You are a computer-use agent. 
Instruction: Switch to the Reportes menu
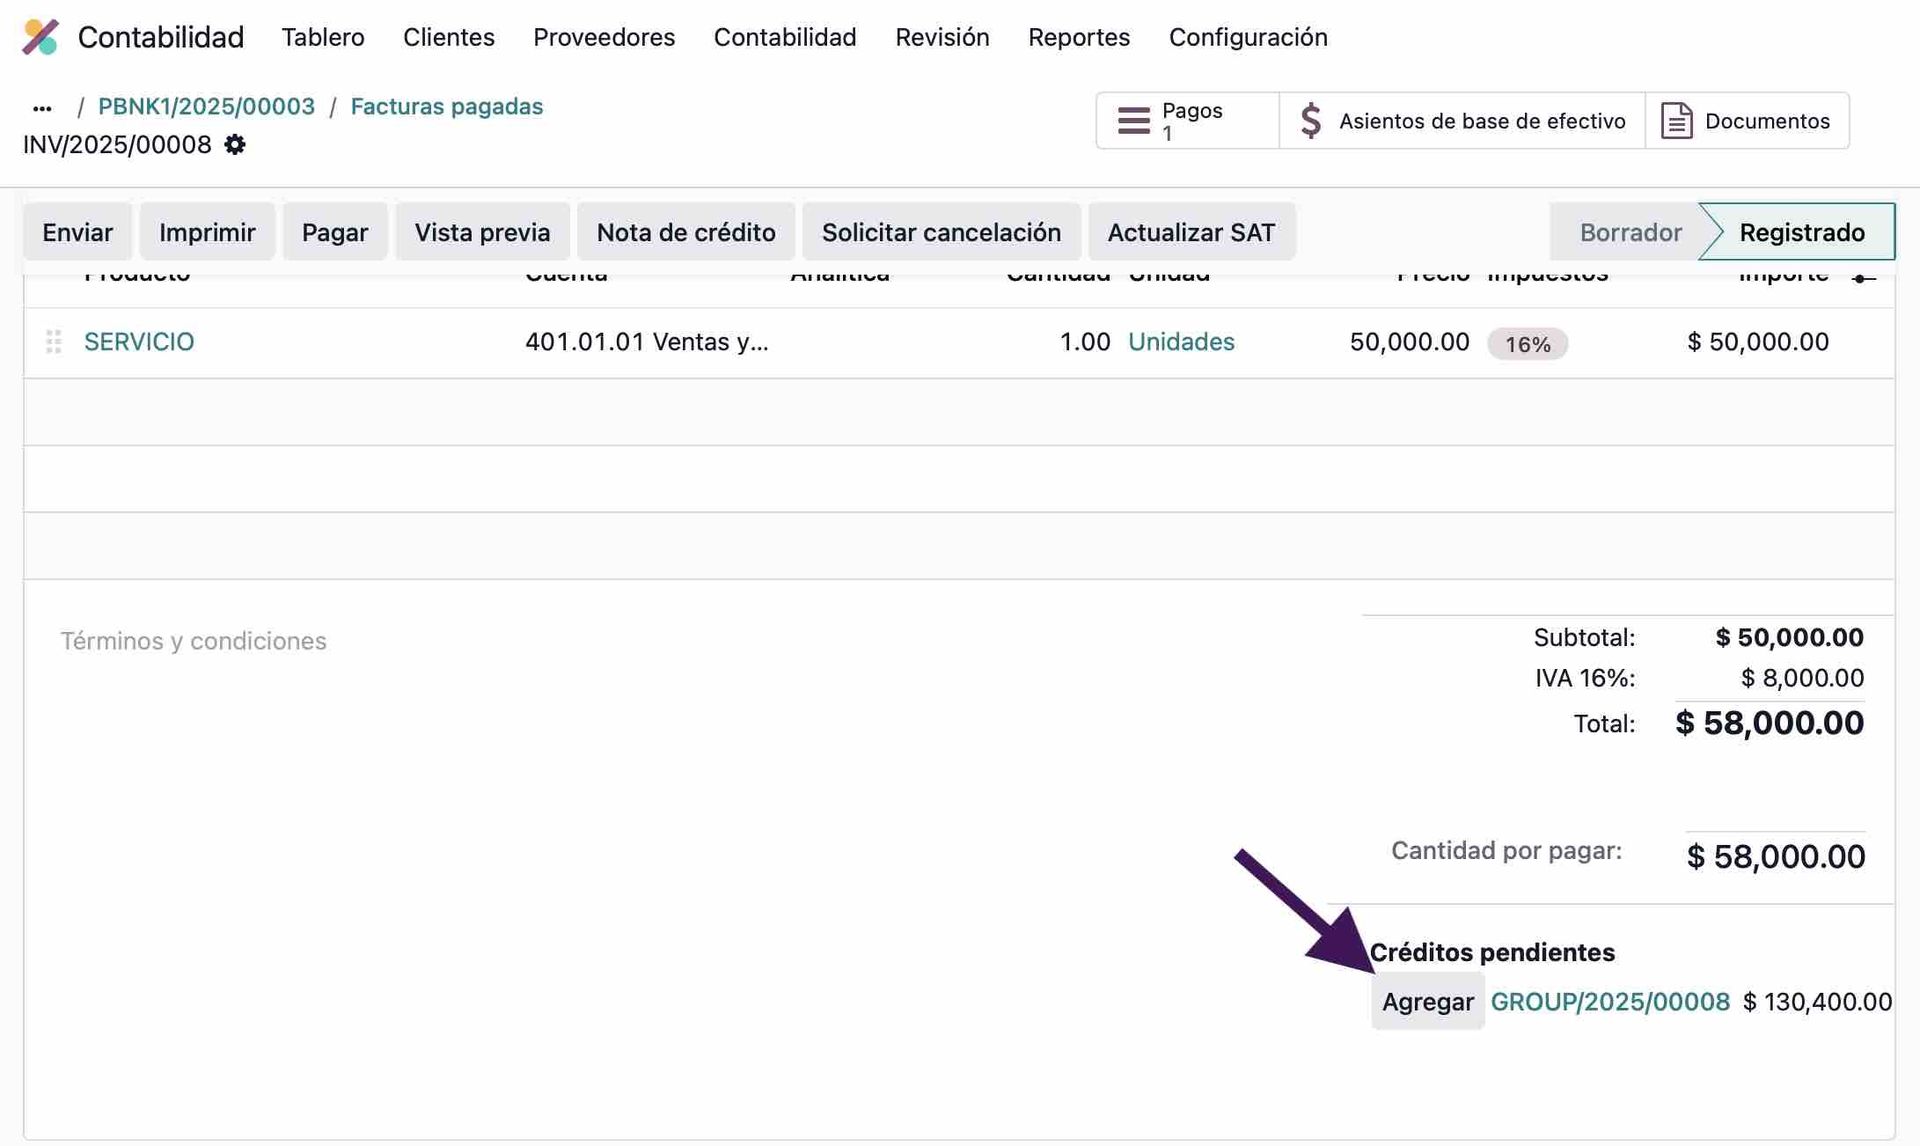tap(1079, 37)
